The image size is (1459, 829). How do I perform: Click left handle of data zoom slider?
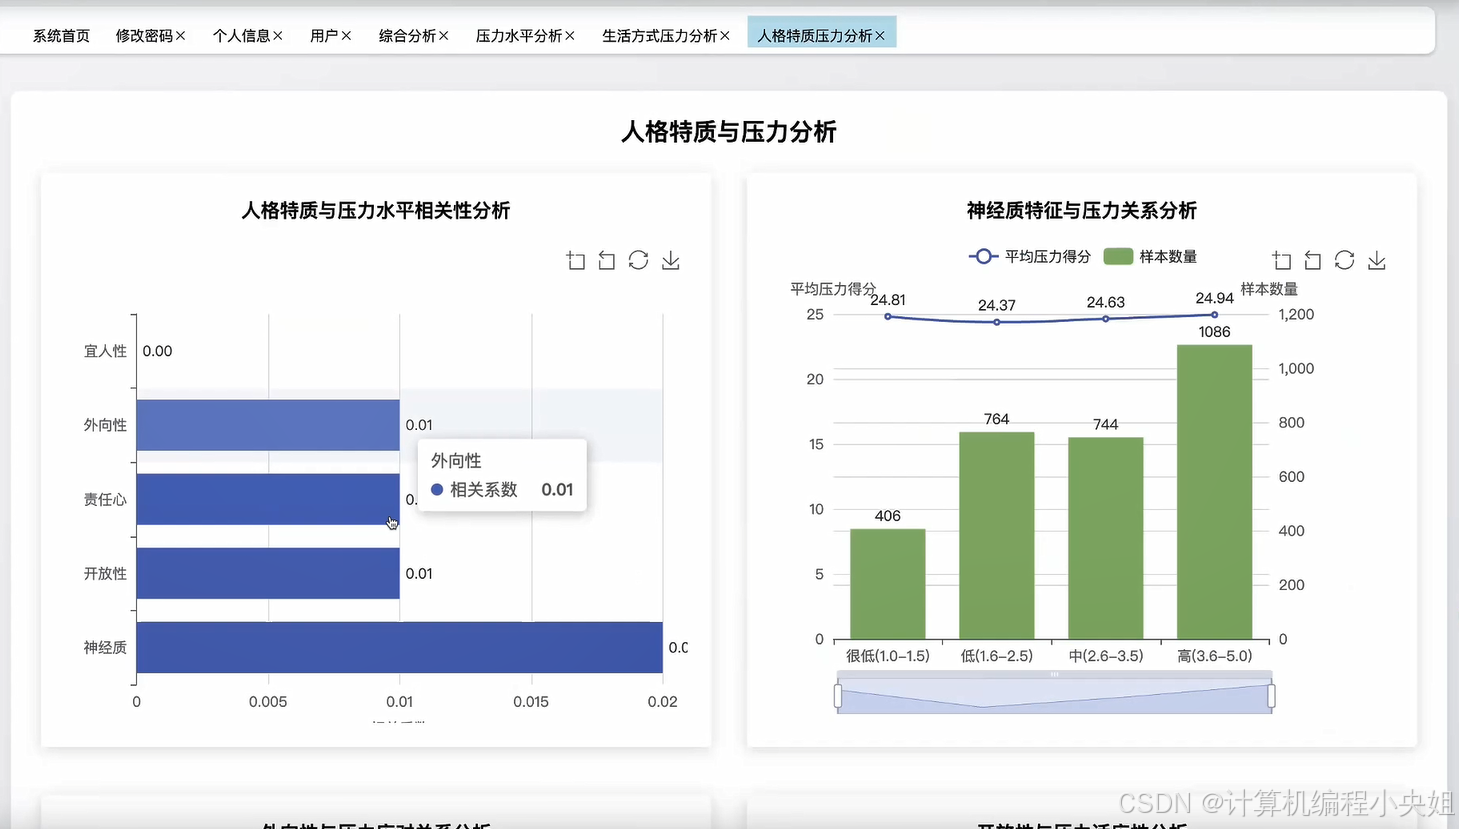tap(838, 695)
